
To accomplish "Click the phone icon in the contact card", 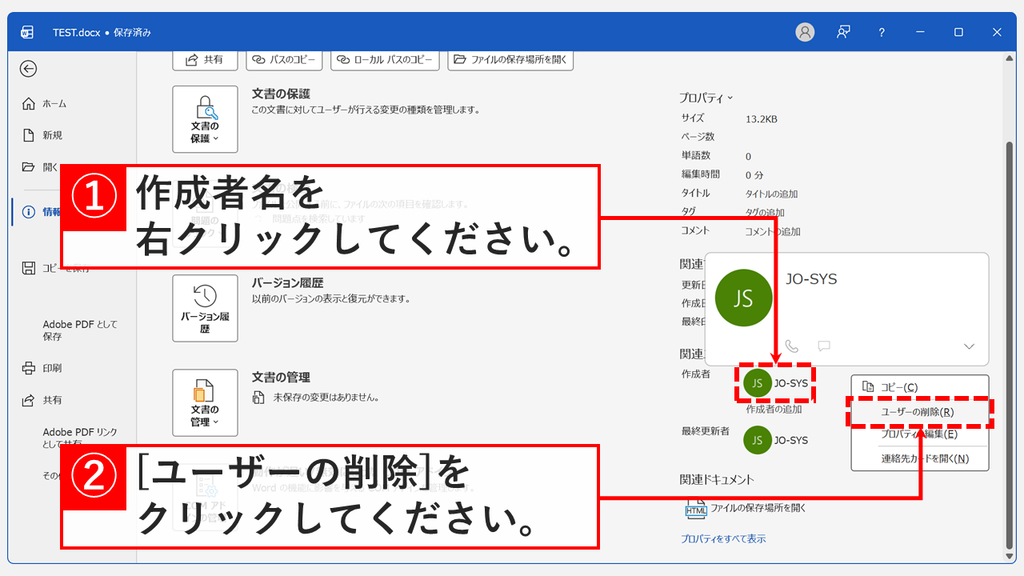I will tap(792, 346).
